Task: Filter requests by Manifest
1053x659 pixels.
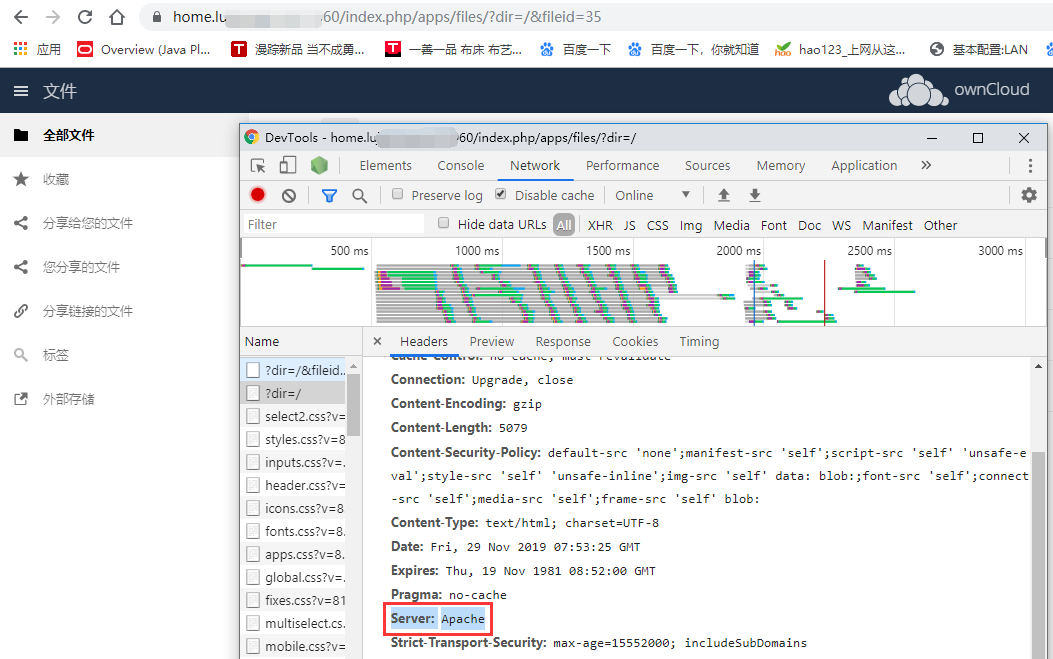Action: point(887,225)
